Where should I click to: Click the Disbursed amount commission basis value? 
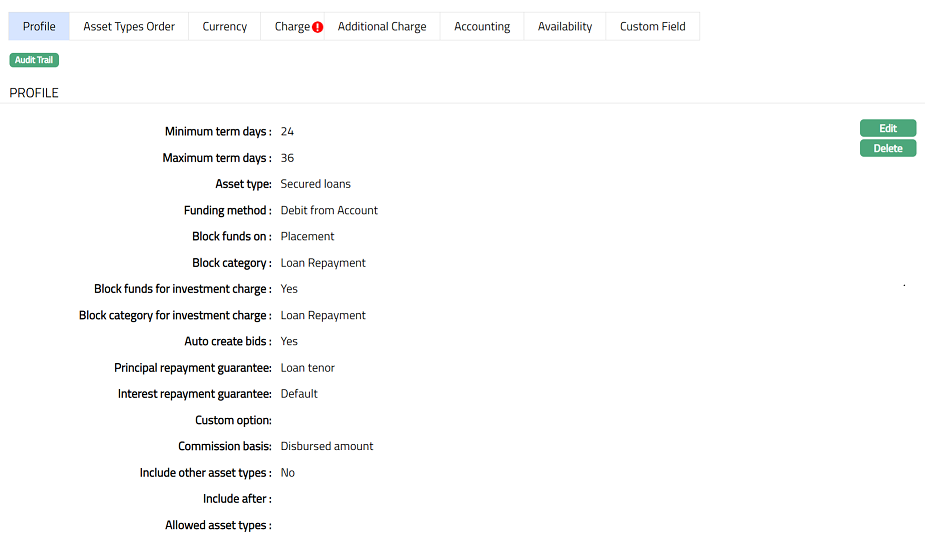[326, 447]
